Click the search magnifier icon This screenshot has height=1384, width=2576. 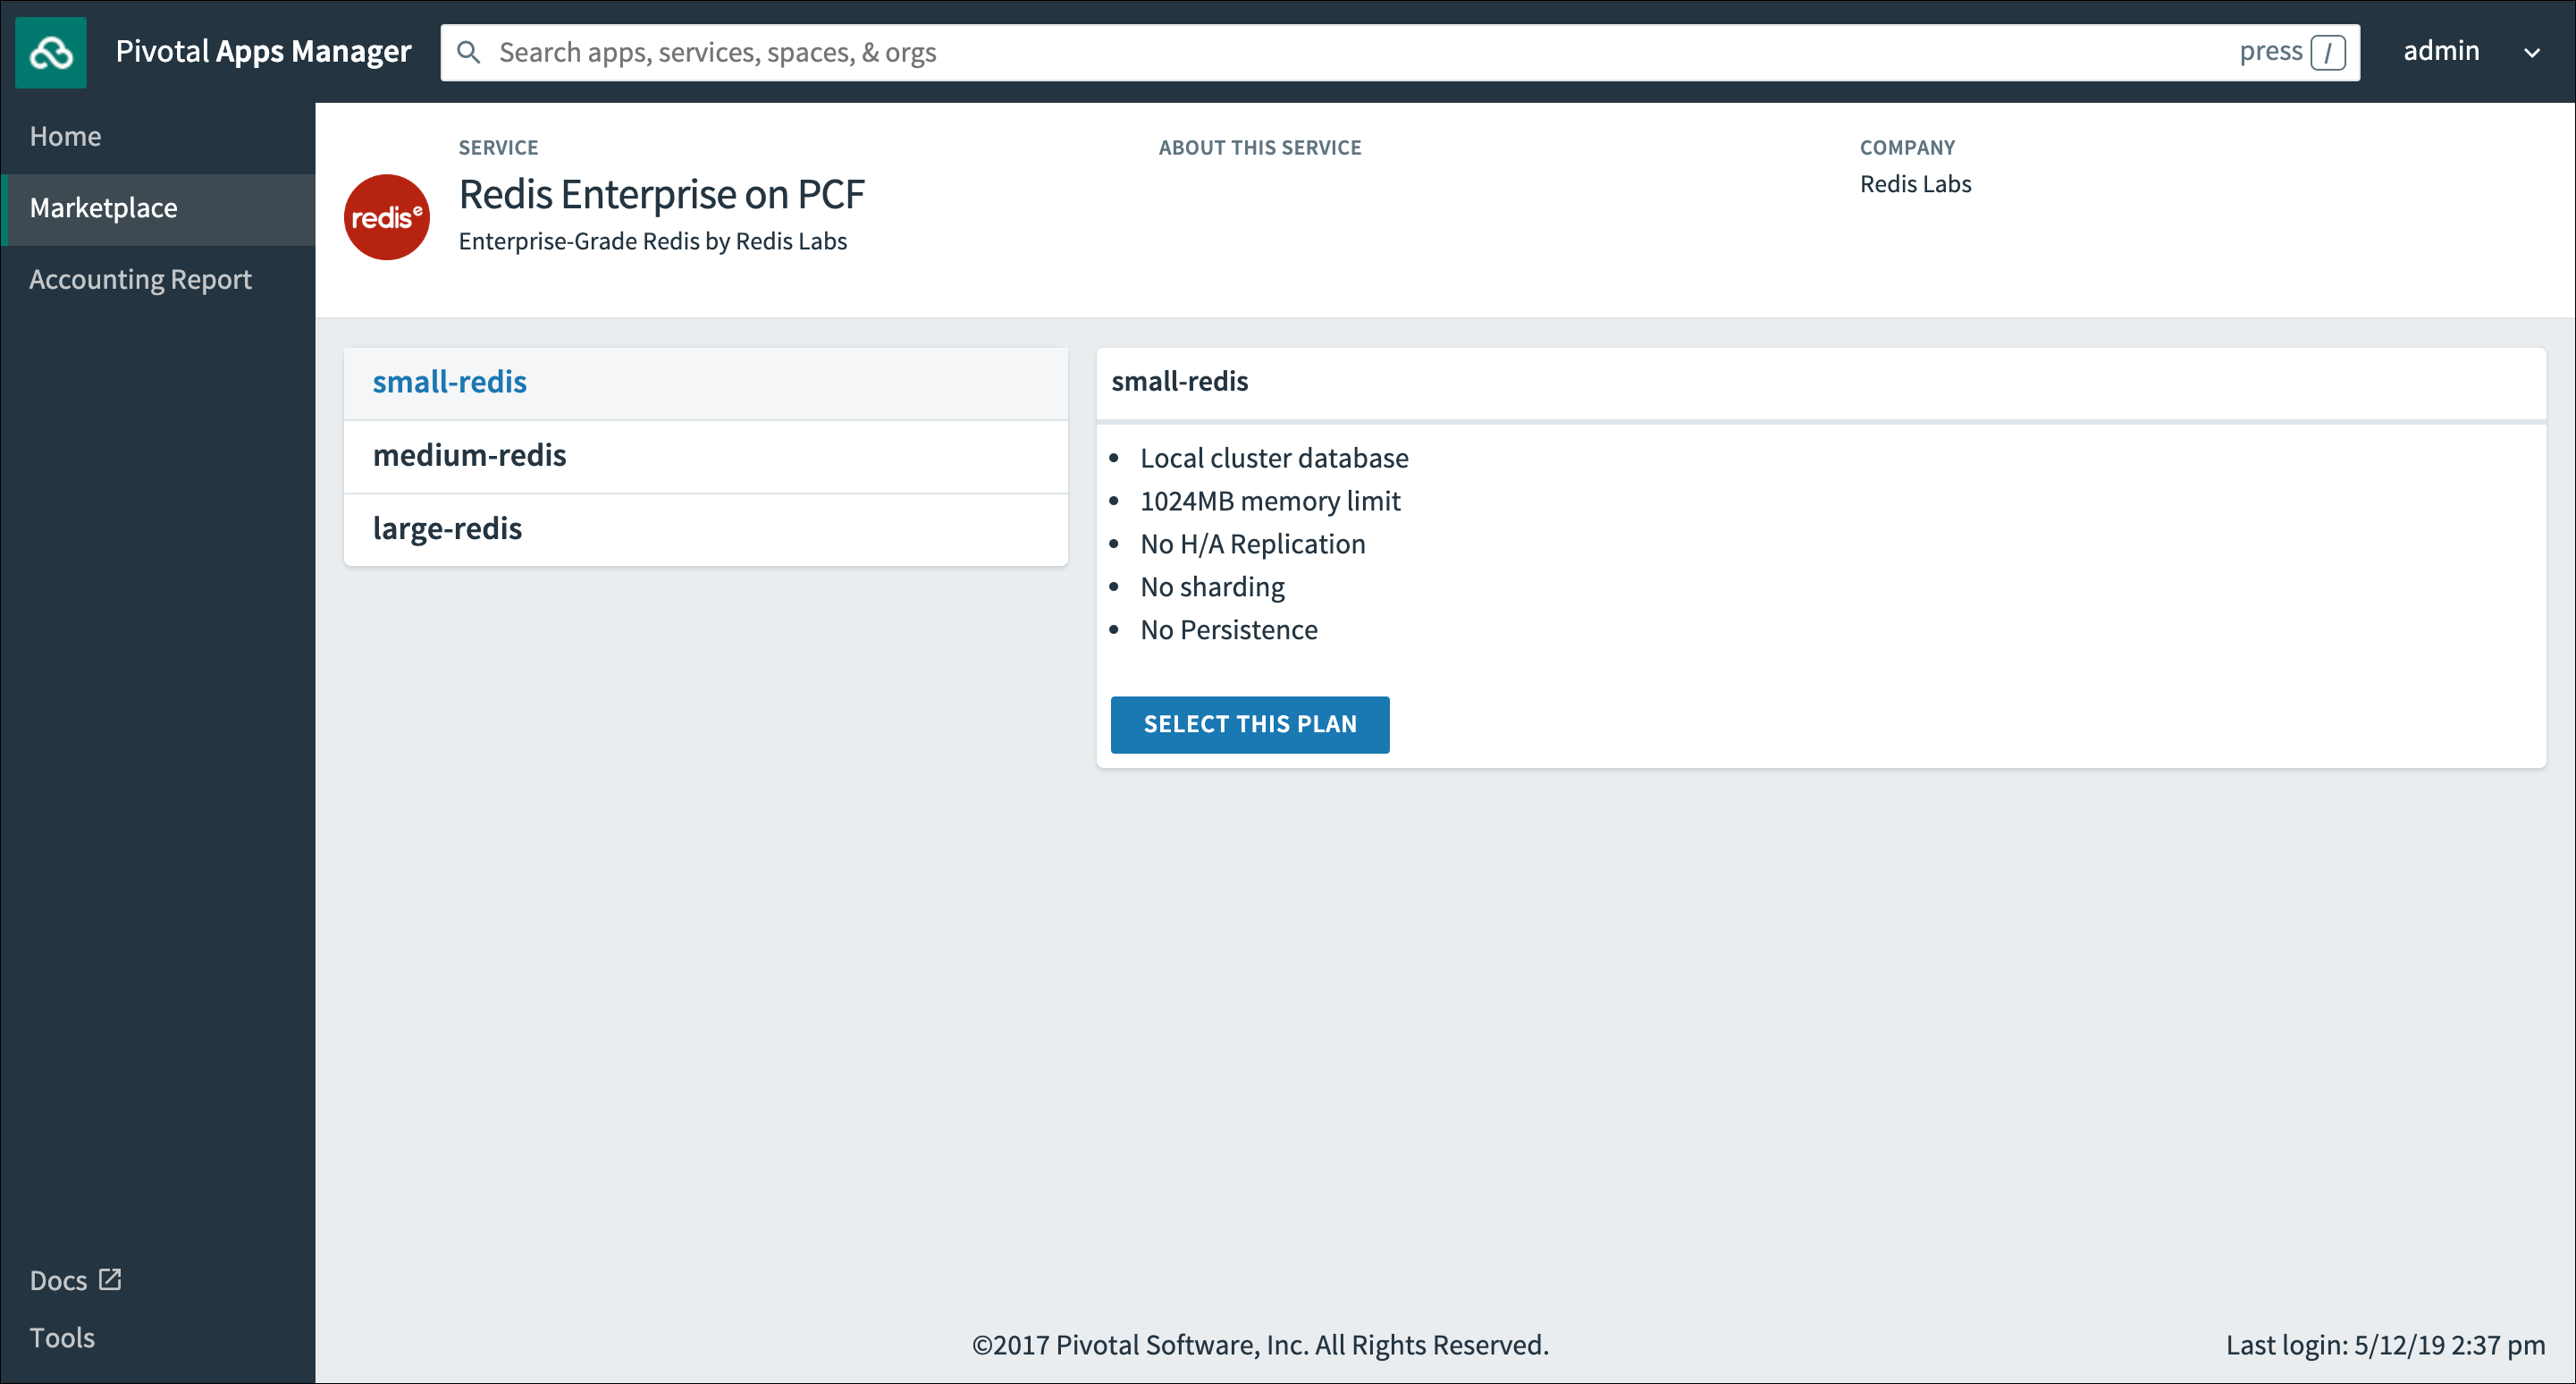pyautogui.click(x=468, y=52)
